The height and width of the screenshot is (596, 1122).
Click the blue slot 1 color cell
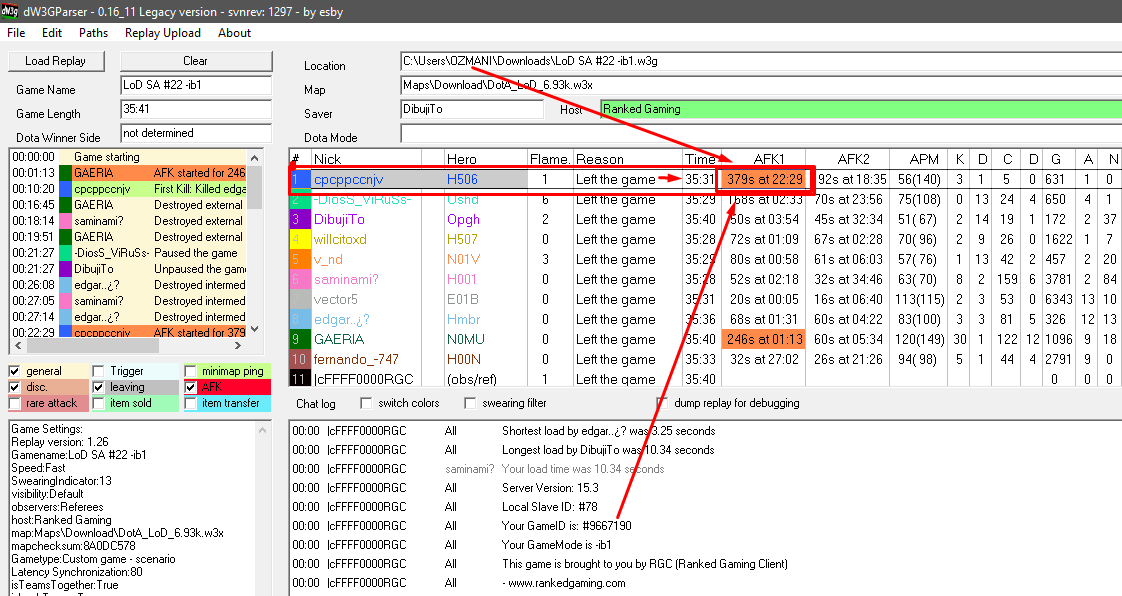pyautogui.click(x=299, y=180)
